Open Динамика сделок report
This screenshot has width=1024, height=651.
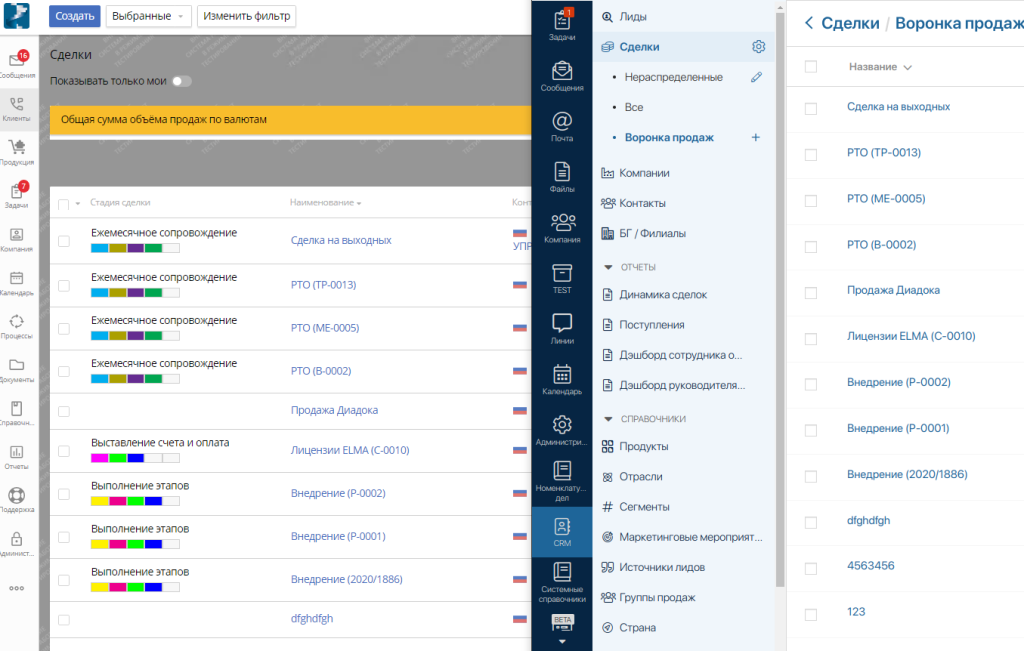click(662, 294)
